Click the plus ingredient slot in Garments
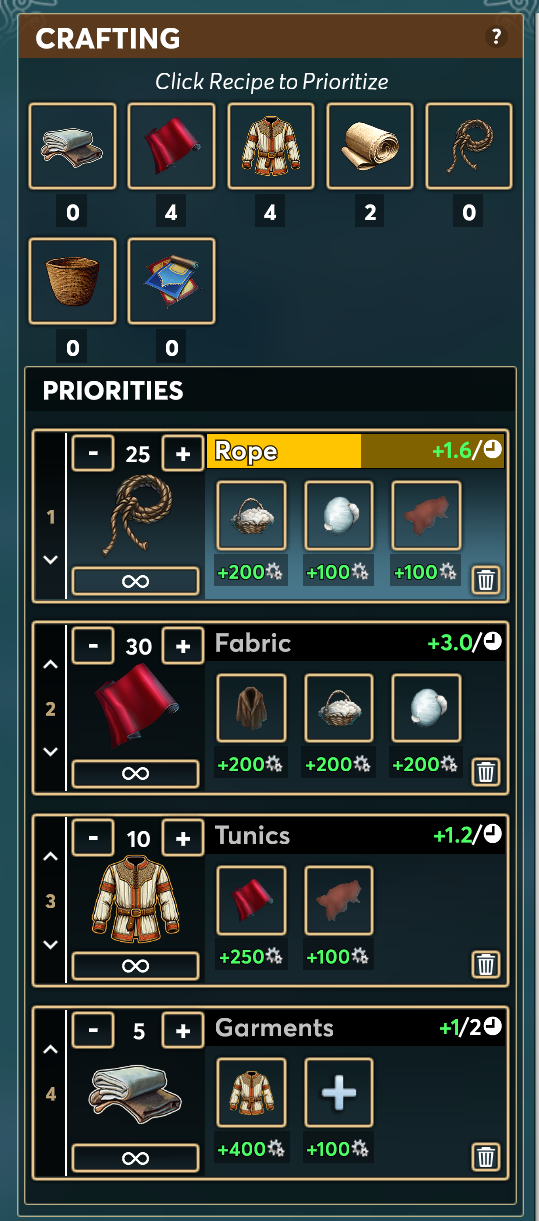The width and height of the screenshot is (539, 1221). point(339,1093)
